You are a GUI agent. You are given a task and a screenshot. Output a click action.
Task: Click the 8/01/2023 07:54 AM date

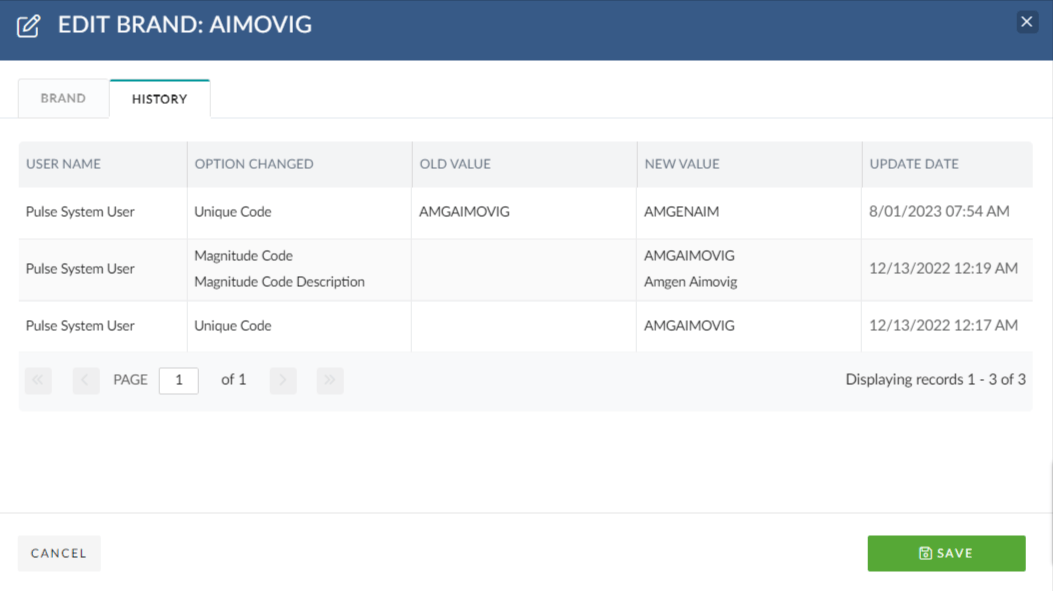coord(939,212)
